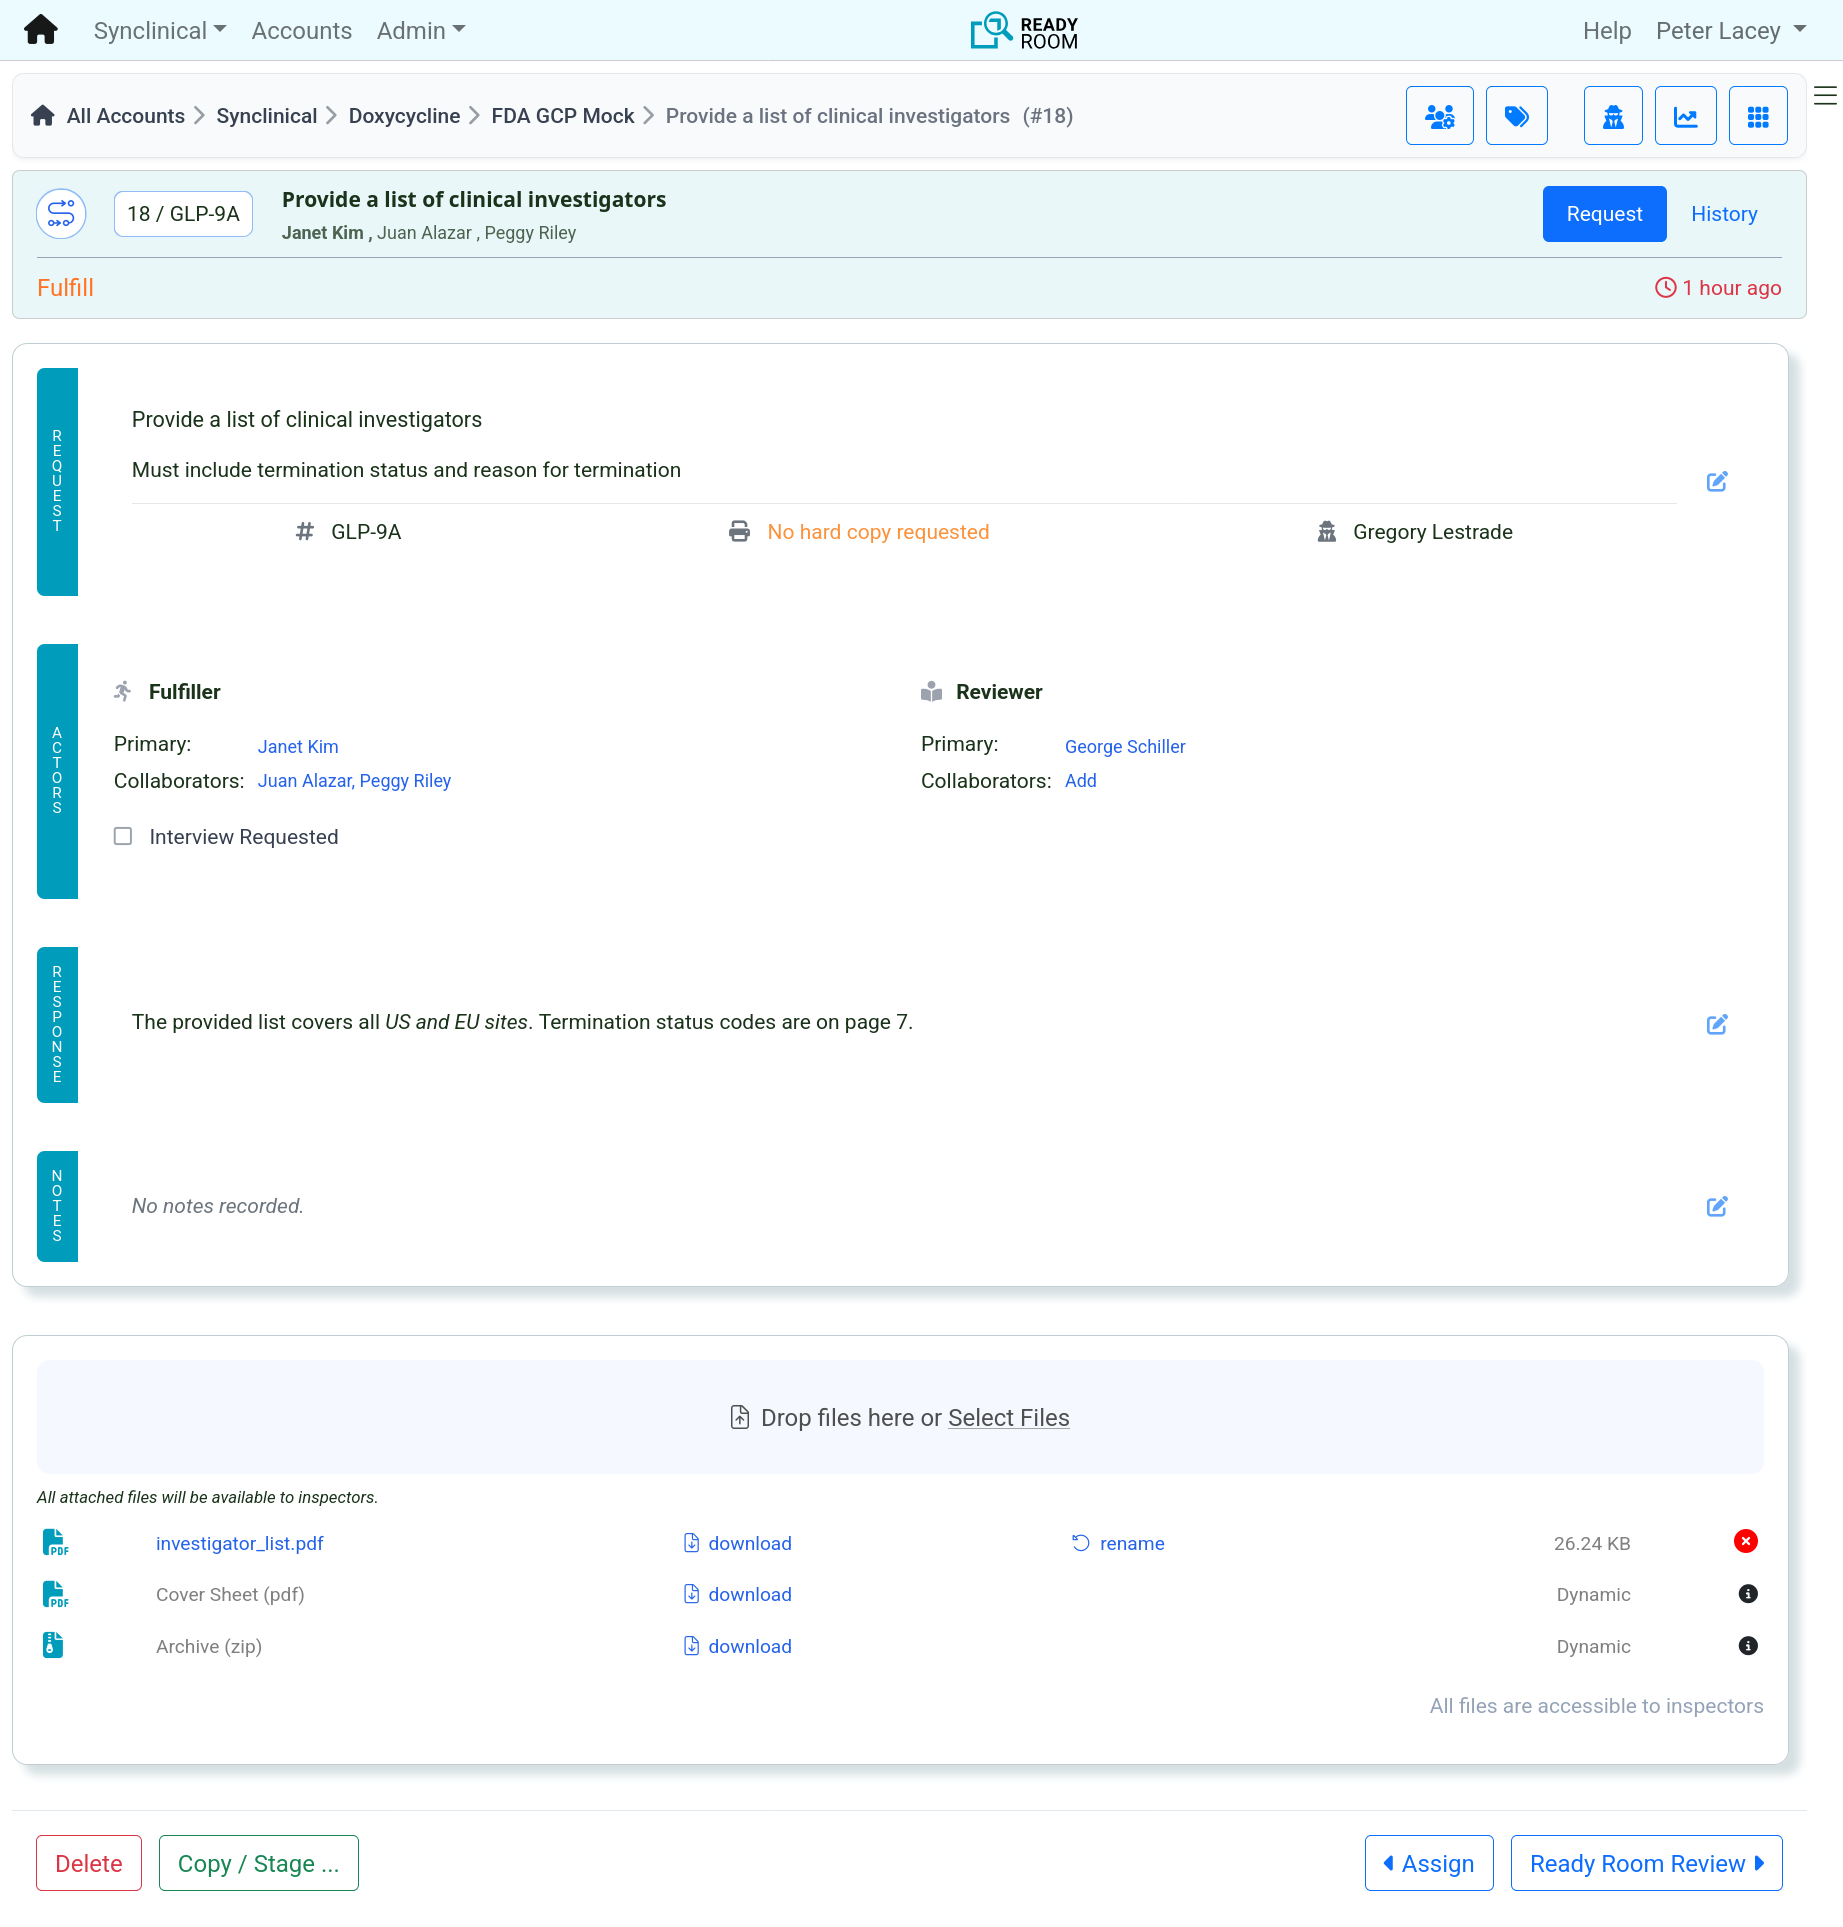Viewport: 1843px width, 1927px height.
Task: Click the Delete button
Action: click(x=89, y=1864)
